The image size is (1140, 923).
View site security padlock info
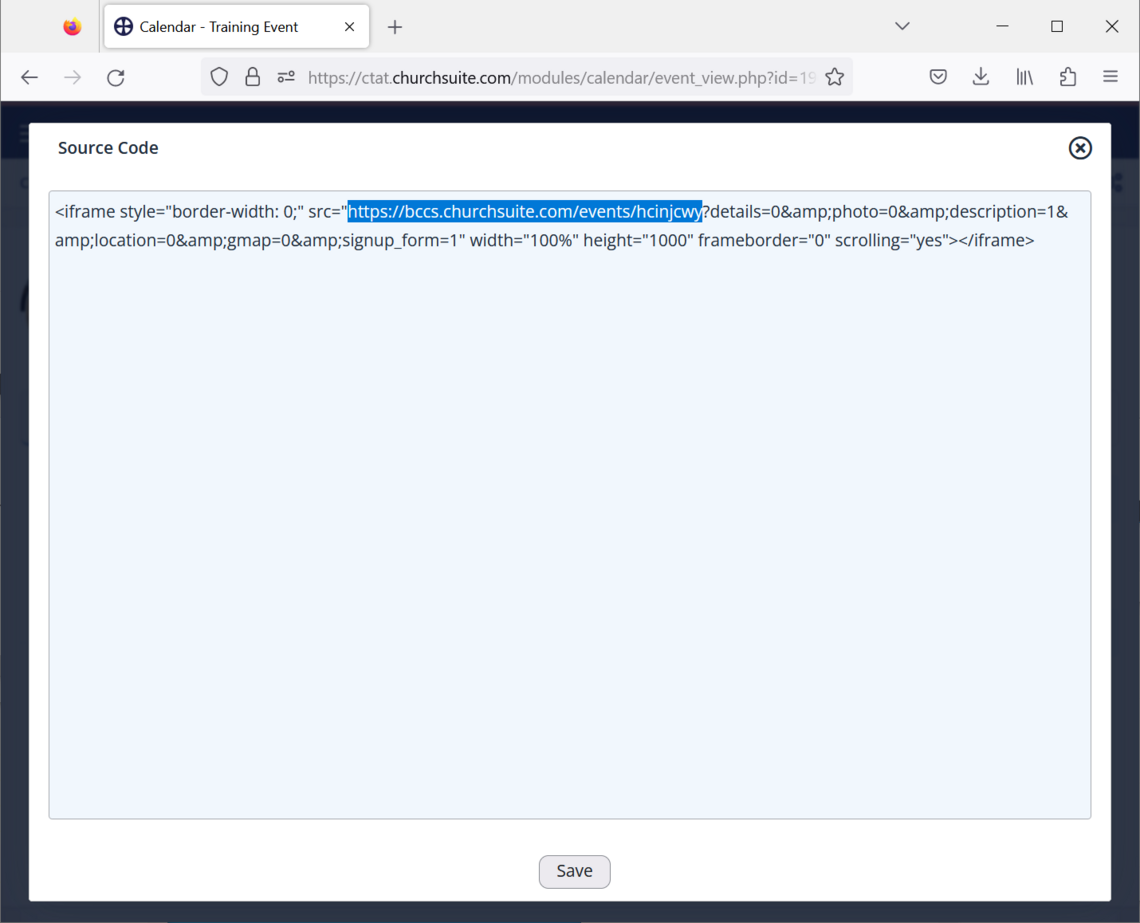(x=252, y=77)
